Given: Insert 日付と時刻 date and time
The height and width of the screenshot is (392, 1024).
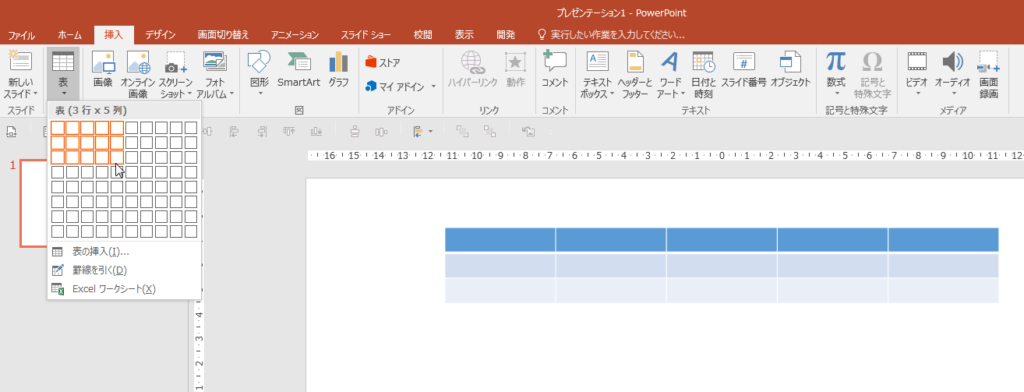Looking at the screenshot, I should click(x=703, y=73).
